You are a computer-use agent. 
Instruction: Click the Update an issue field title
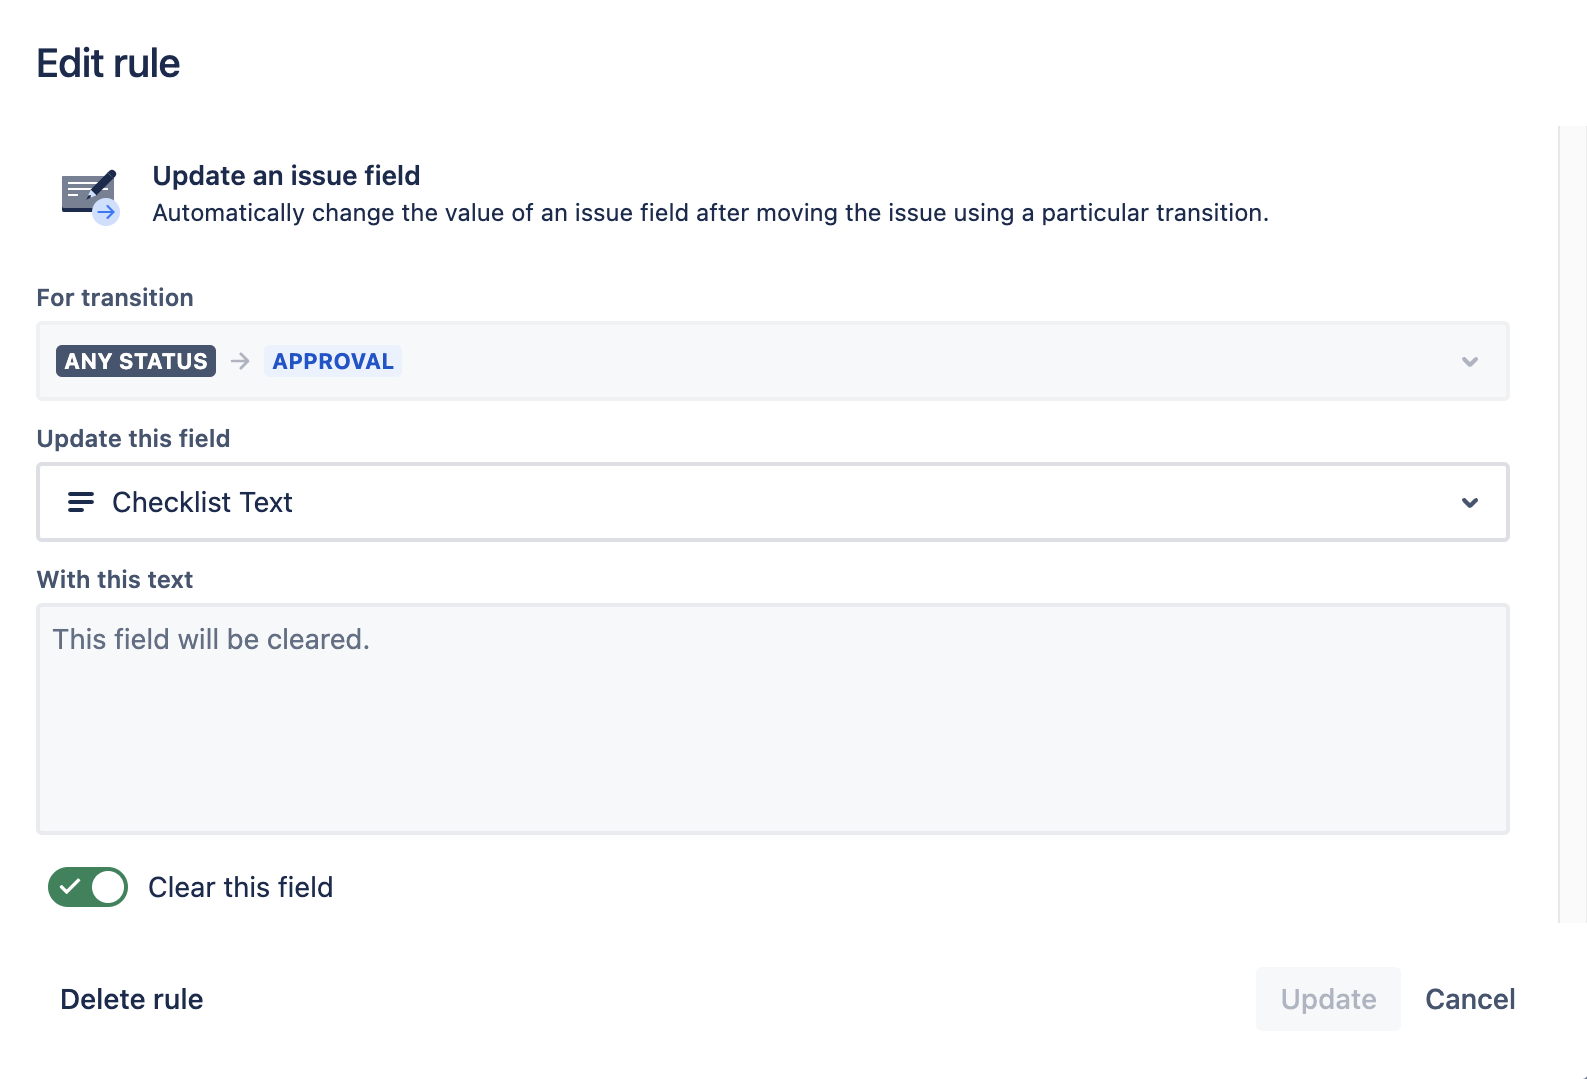[x=286, y=176]
